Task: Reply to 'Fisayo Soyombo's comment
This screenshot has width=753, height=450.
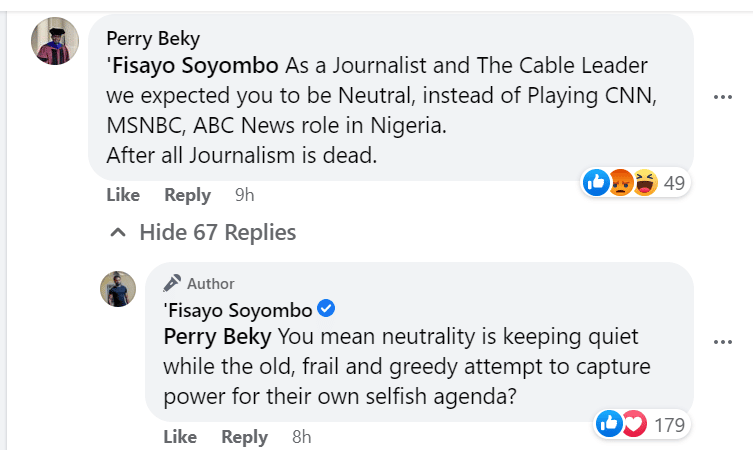Action: (x=244, y=437)
